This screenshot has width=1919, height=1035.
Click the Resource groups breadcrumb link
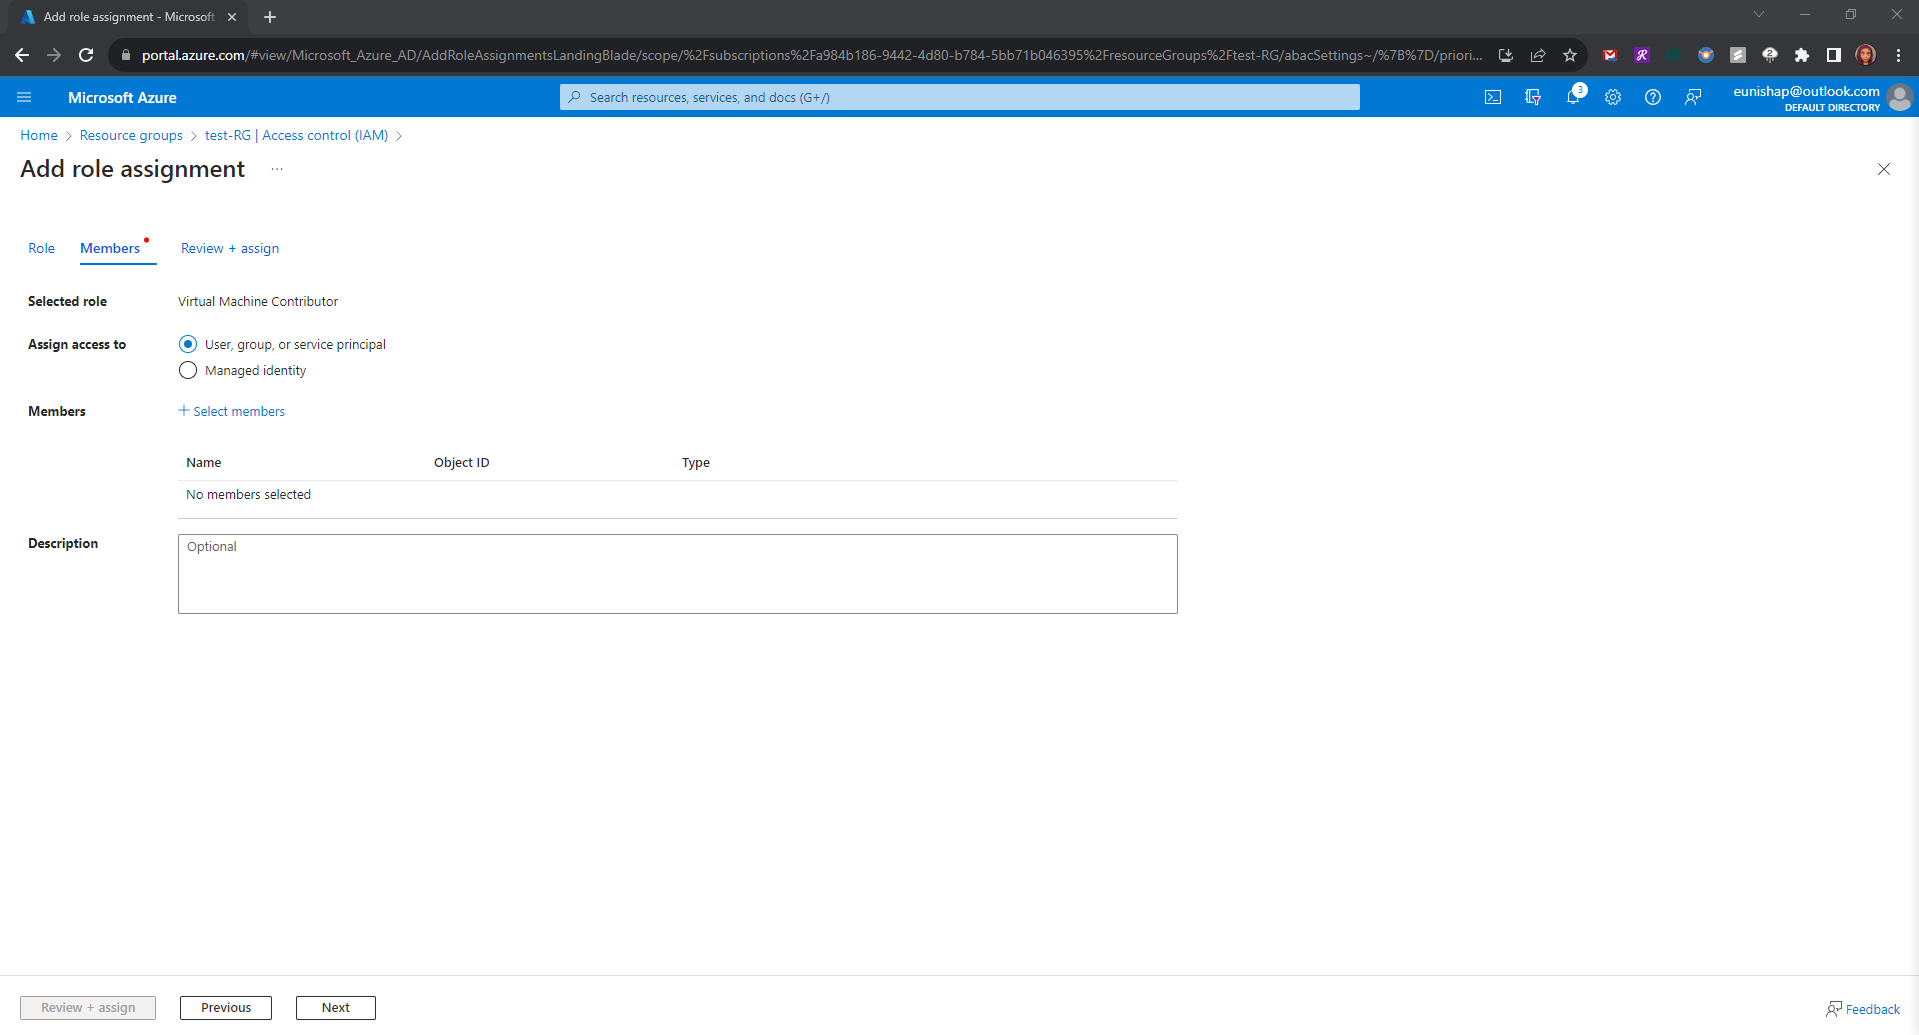click(131, 135)
